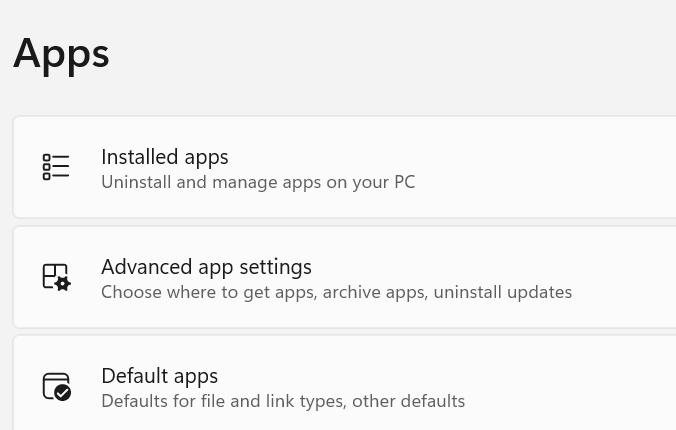Viewport: 676px width, 430px height.
Task: Open Installed apps
Action: pyautogui.click(x=165, y=157)
